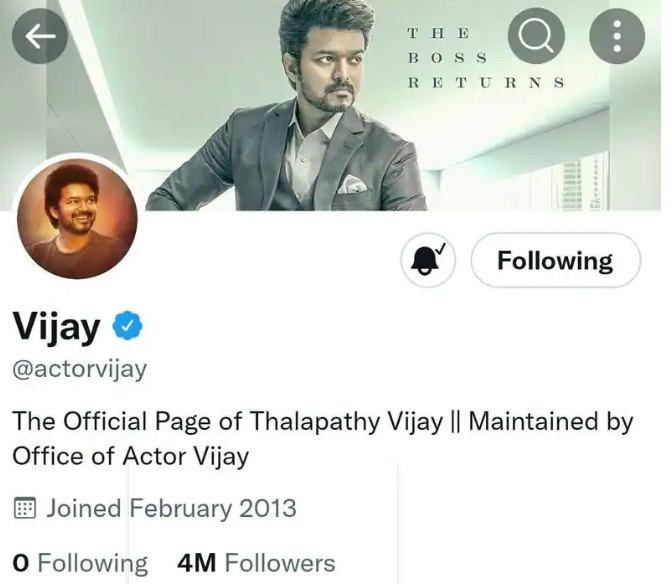Toggle the notification bell for Vijay
672x584 pixels.
point(428,260)
